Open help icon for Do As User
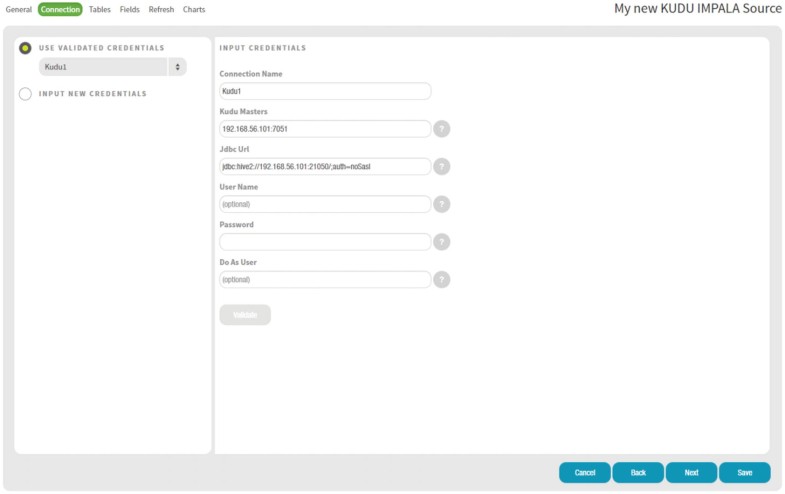The height and width of the screenshot is (494, 785). coord(441,279)
